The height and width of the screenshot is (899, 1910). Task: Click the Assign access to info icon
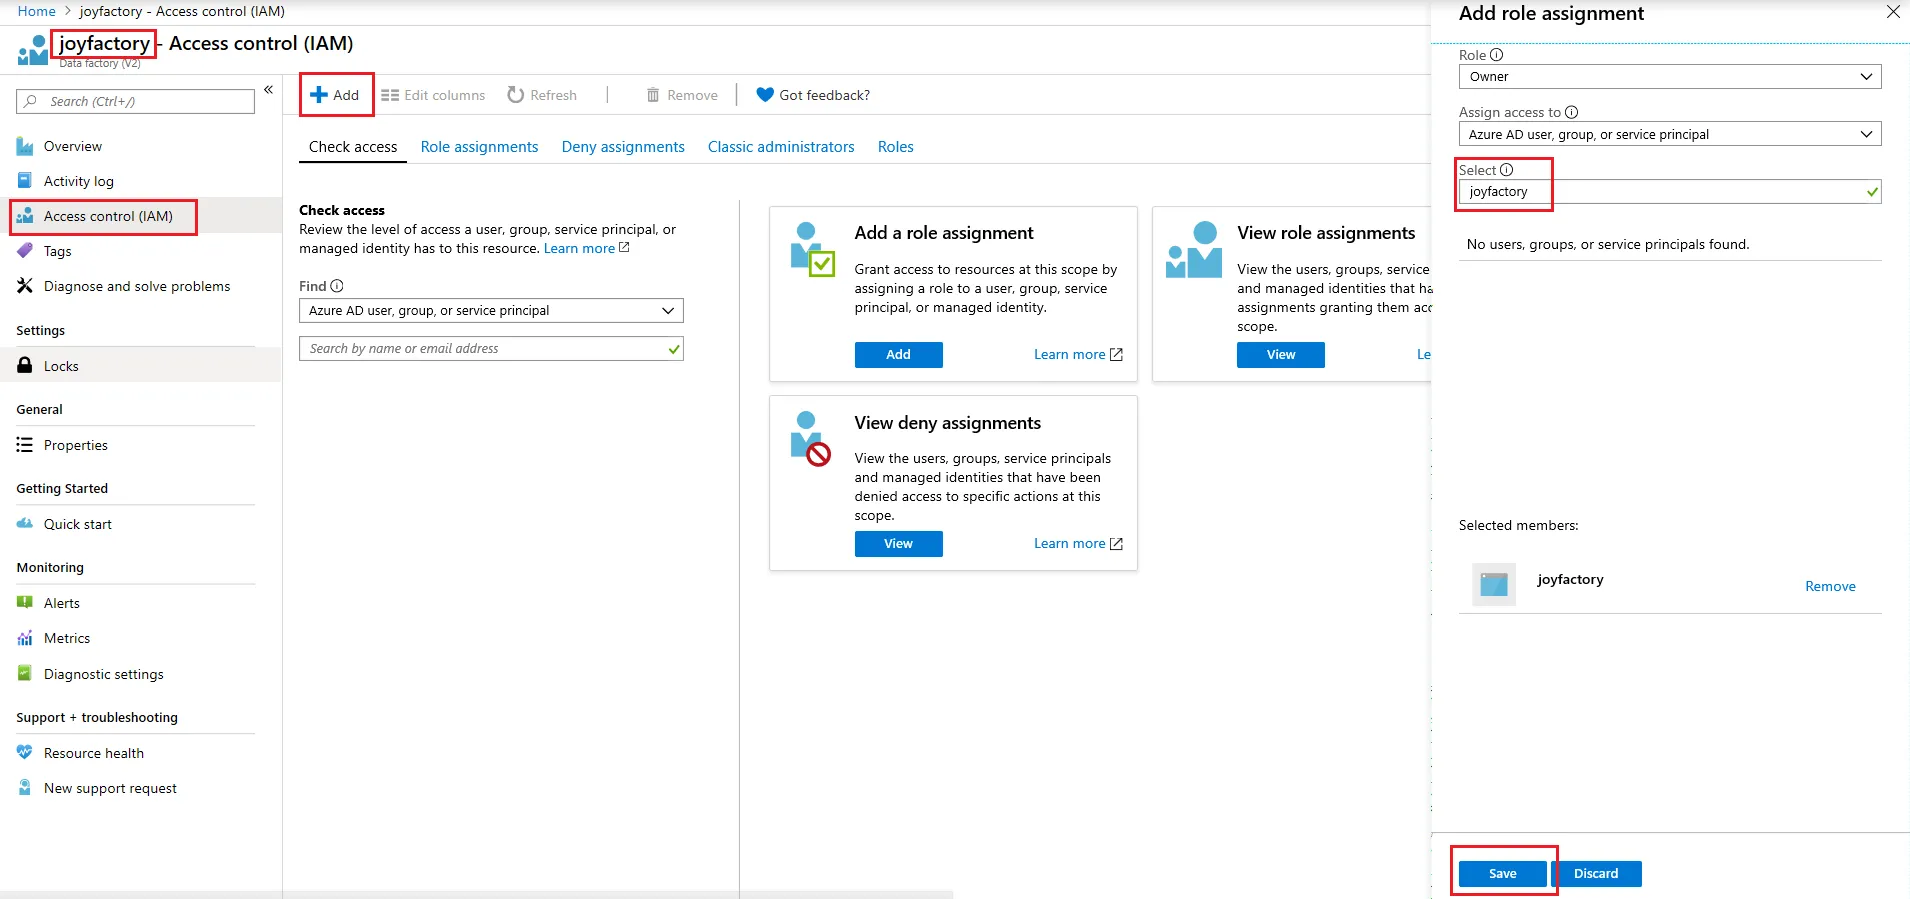pos(1572,112)
